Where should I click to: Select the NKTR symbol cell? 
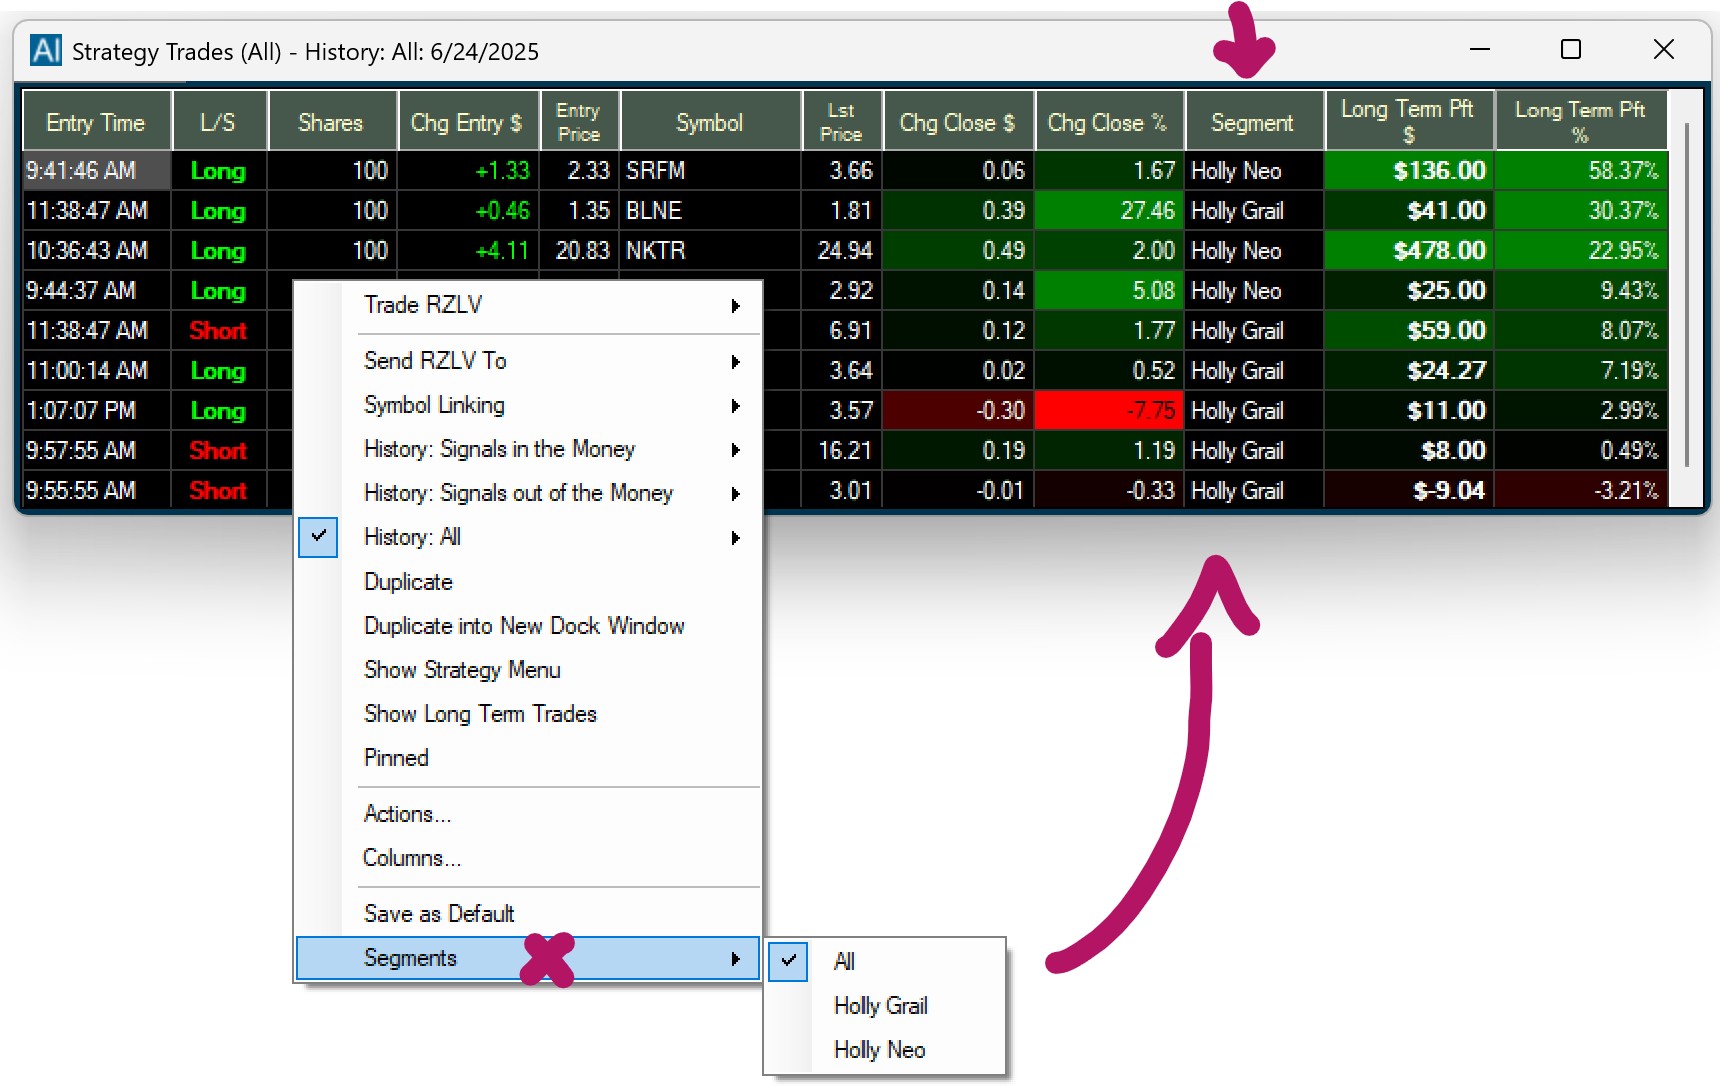click(711, 251)
